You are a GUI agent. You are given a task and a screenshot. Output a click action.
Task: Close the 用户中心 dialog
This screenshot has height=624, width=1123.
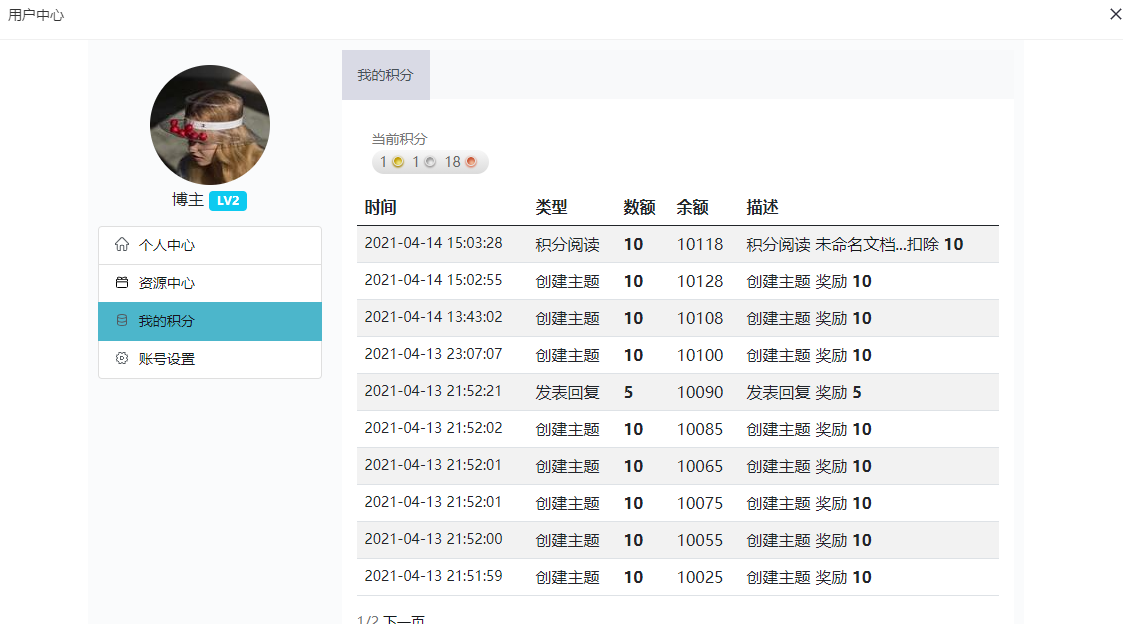click(1115, 14)
